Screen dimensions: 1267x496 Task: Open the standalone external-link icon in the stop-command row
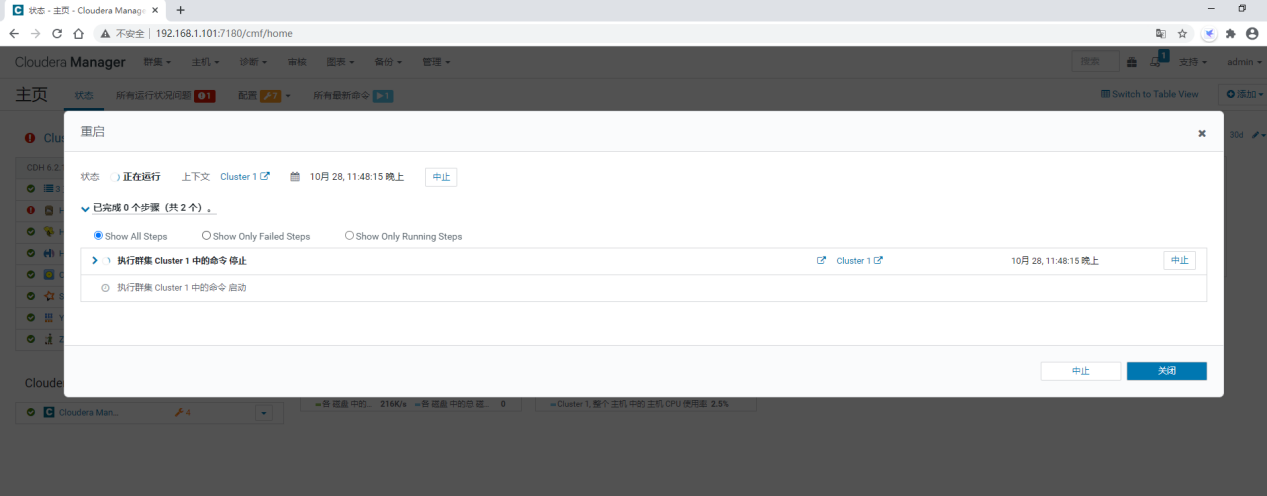(x=821, y=261)
